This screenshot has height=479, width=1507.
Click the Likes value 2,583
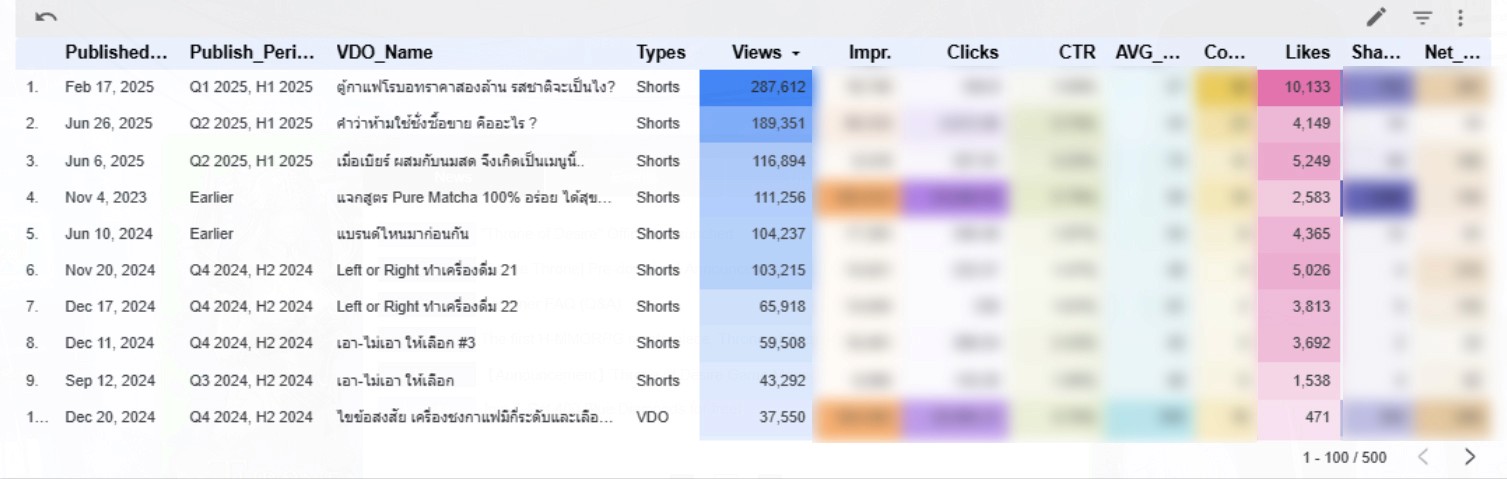[1311, 197]
